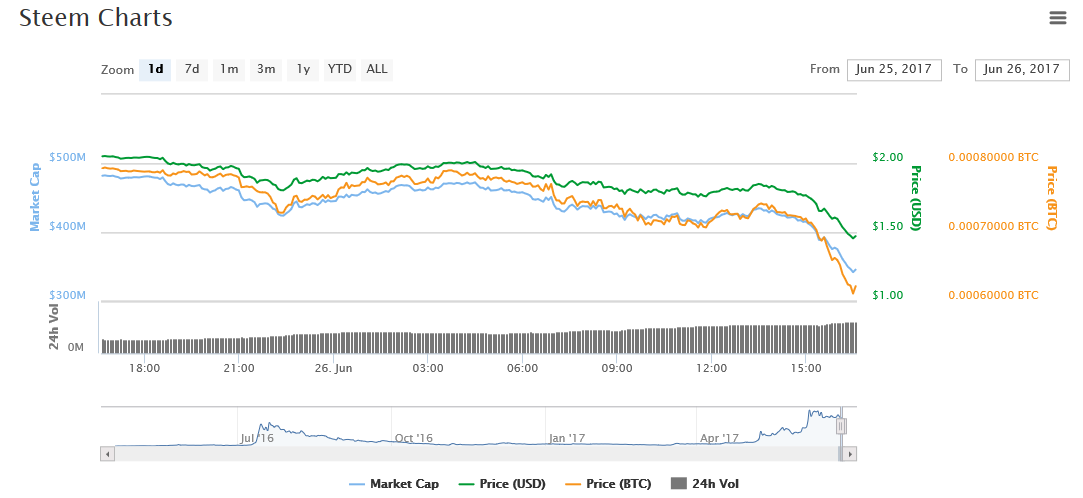Click Jan '17 in navigator timeline
Screen dimensions: 1083x498
tap(567, 438)
